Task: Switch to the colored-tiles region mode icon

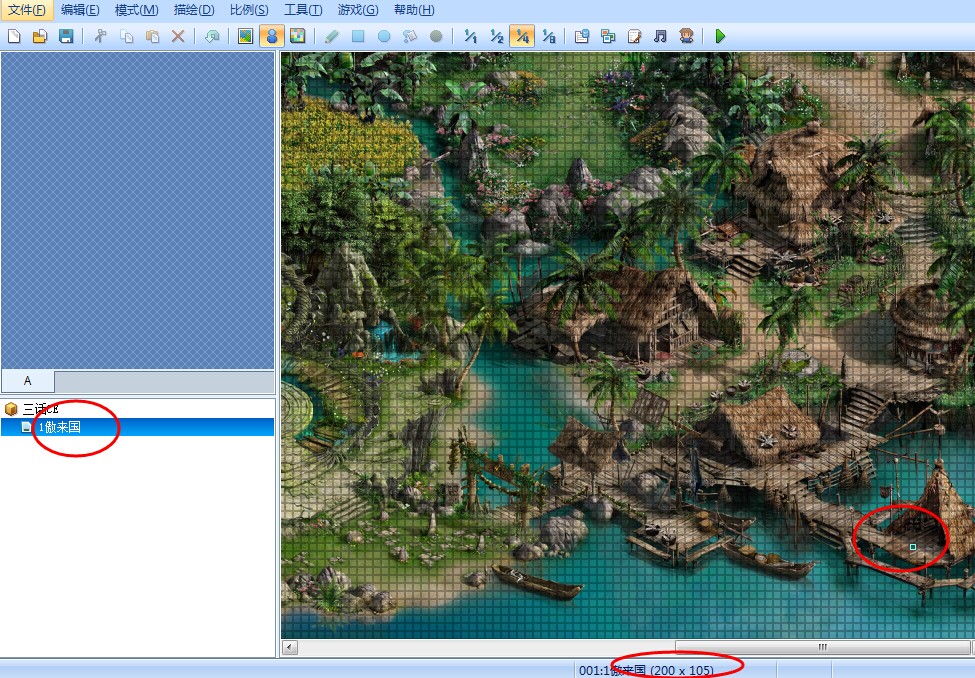Action: pos(298,36)
